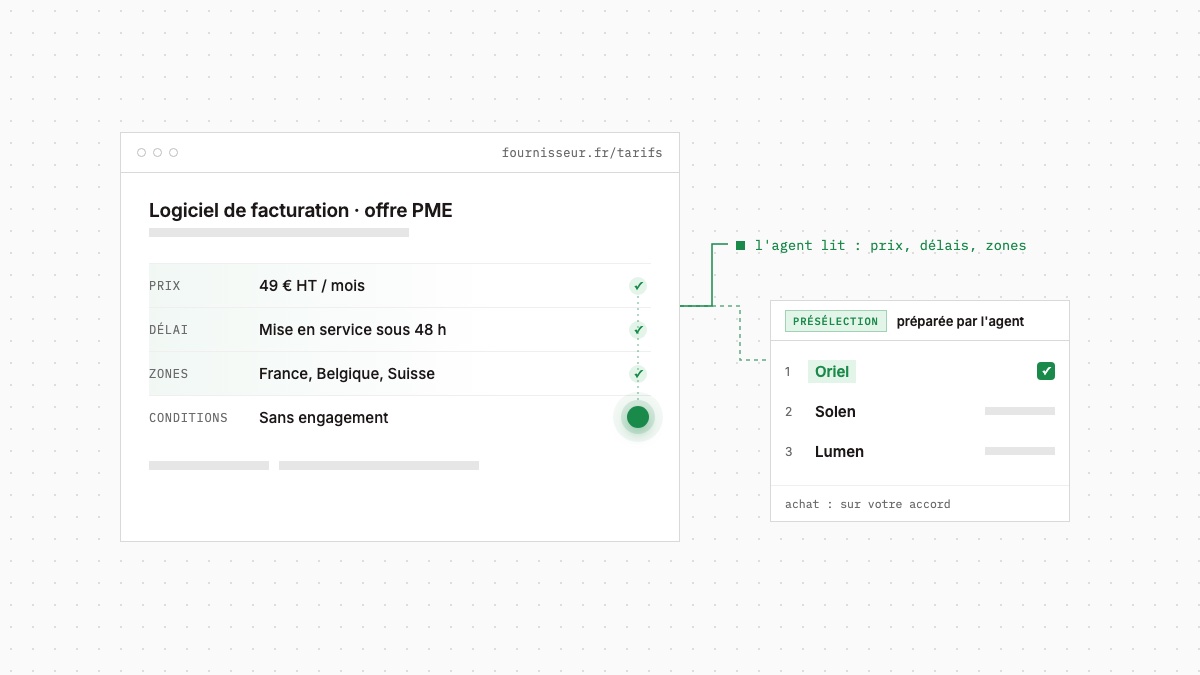Click the rank number 3 beside Lumen
Viewport: 1200px width, 675px height.
click(788, 452)
